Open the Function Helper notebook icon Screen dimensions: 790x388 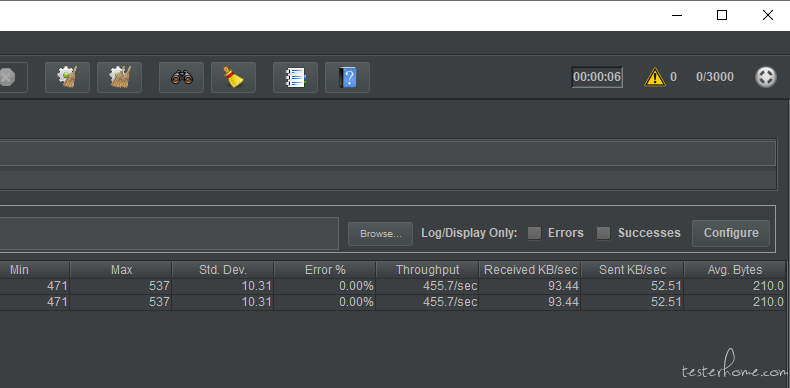tap(295, 78)
